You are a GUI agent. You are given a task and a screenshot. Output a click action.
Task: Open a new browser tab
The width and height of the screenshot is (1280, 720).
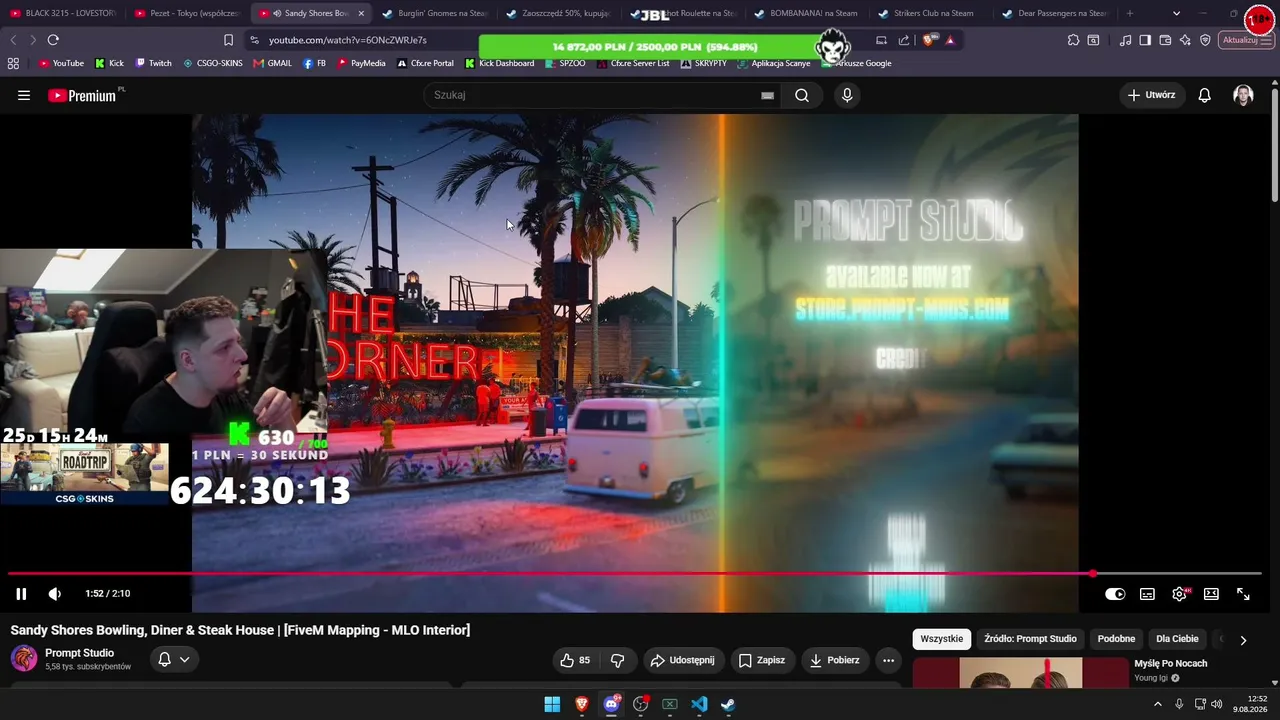point(1130,14)
